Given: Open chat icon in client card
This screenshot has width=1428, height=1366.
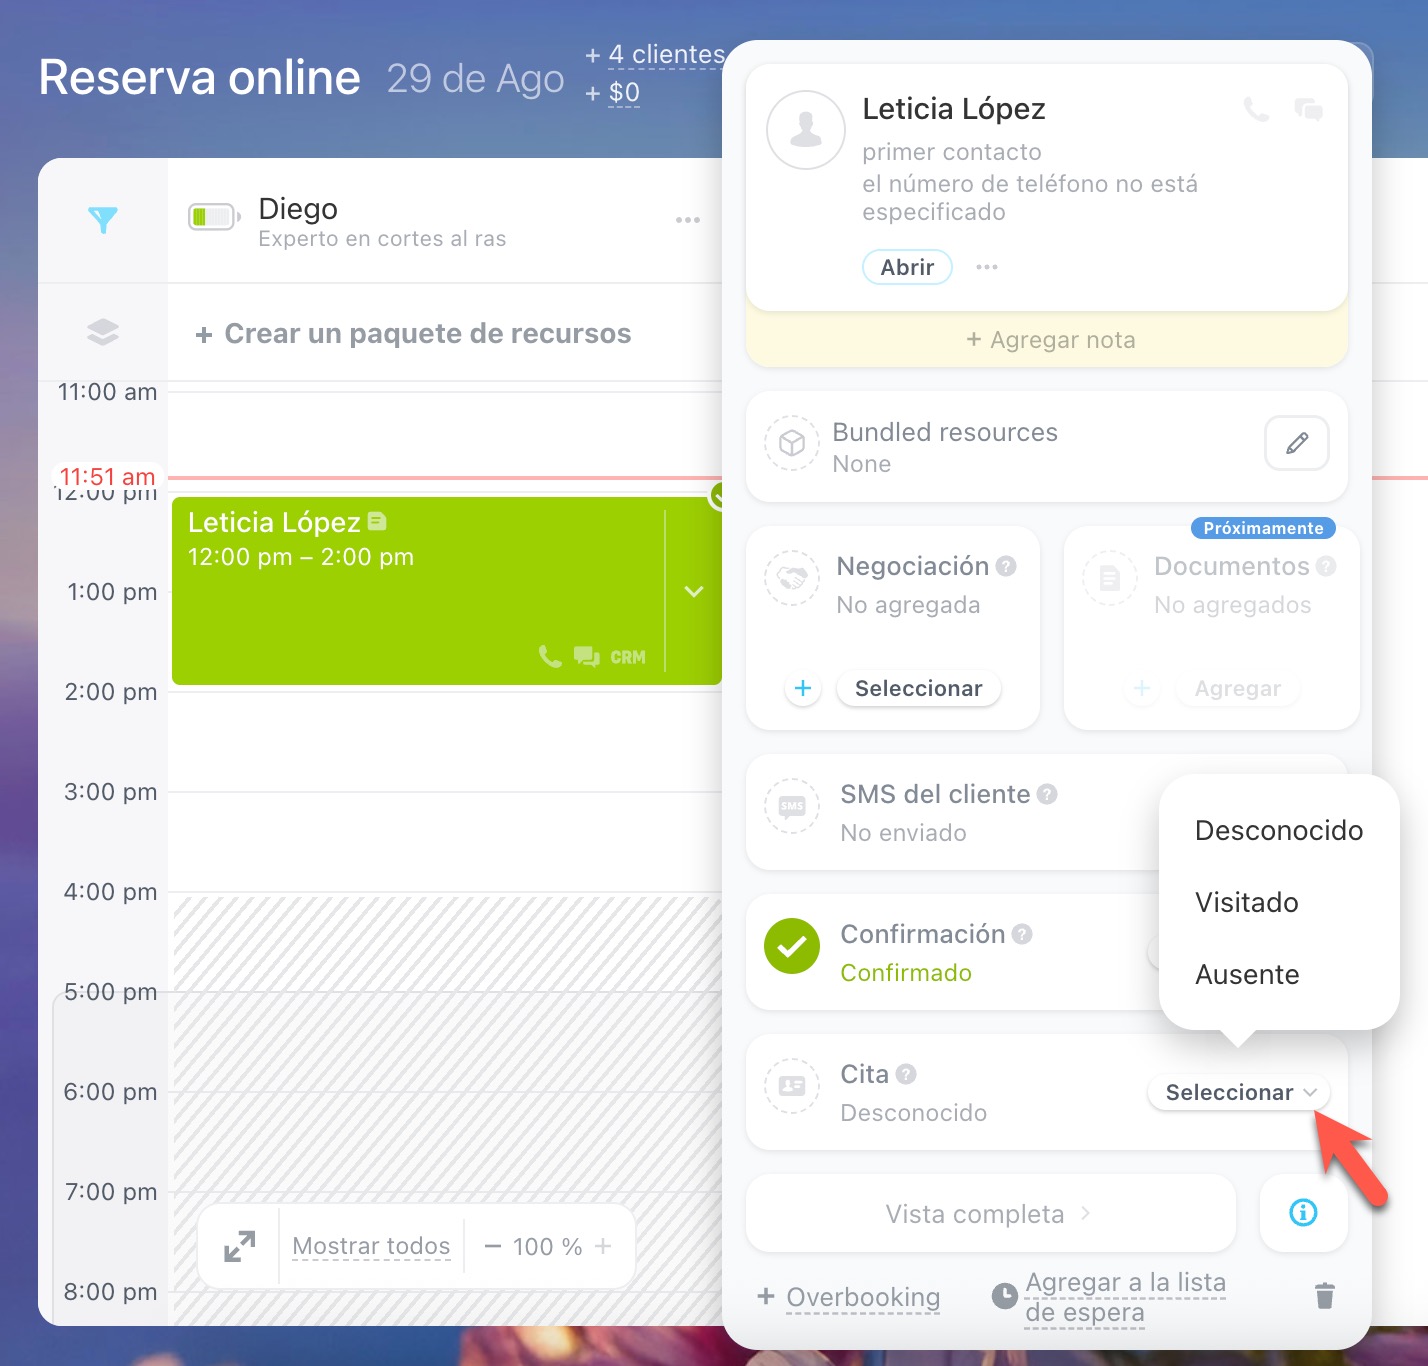Looking at the screenshot, I should [x=1309, y=109].
